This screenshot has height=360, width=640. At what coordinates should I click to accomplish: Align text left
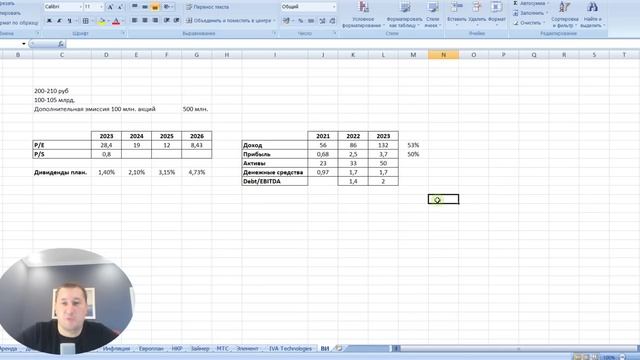pos(135,20)
